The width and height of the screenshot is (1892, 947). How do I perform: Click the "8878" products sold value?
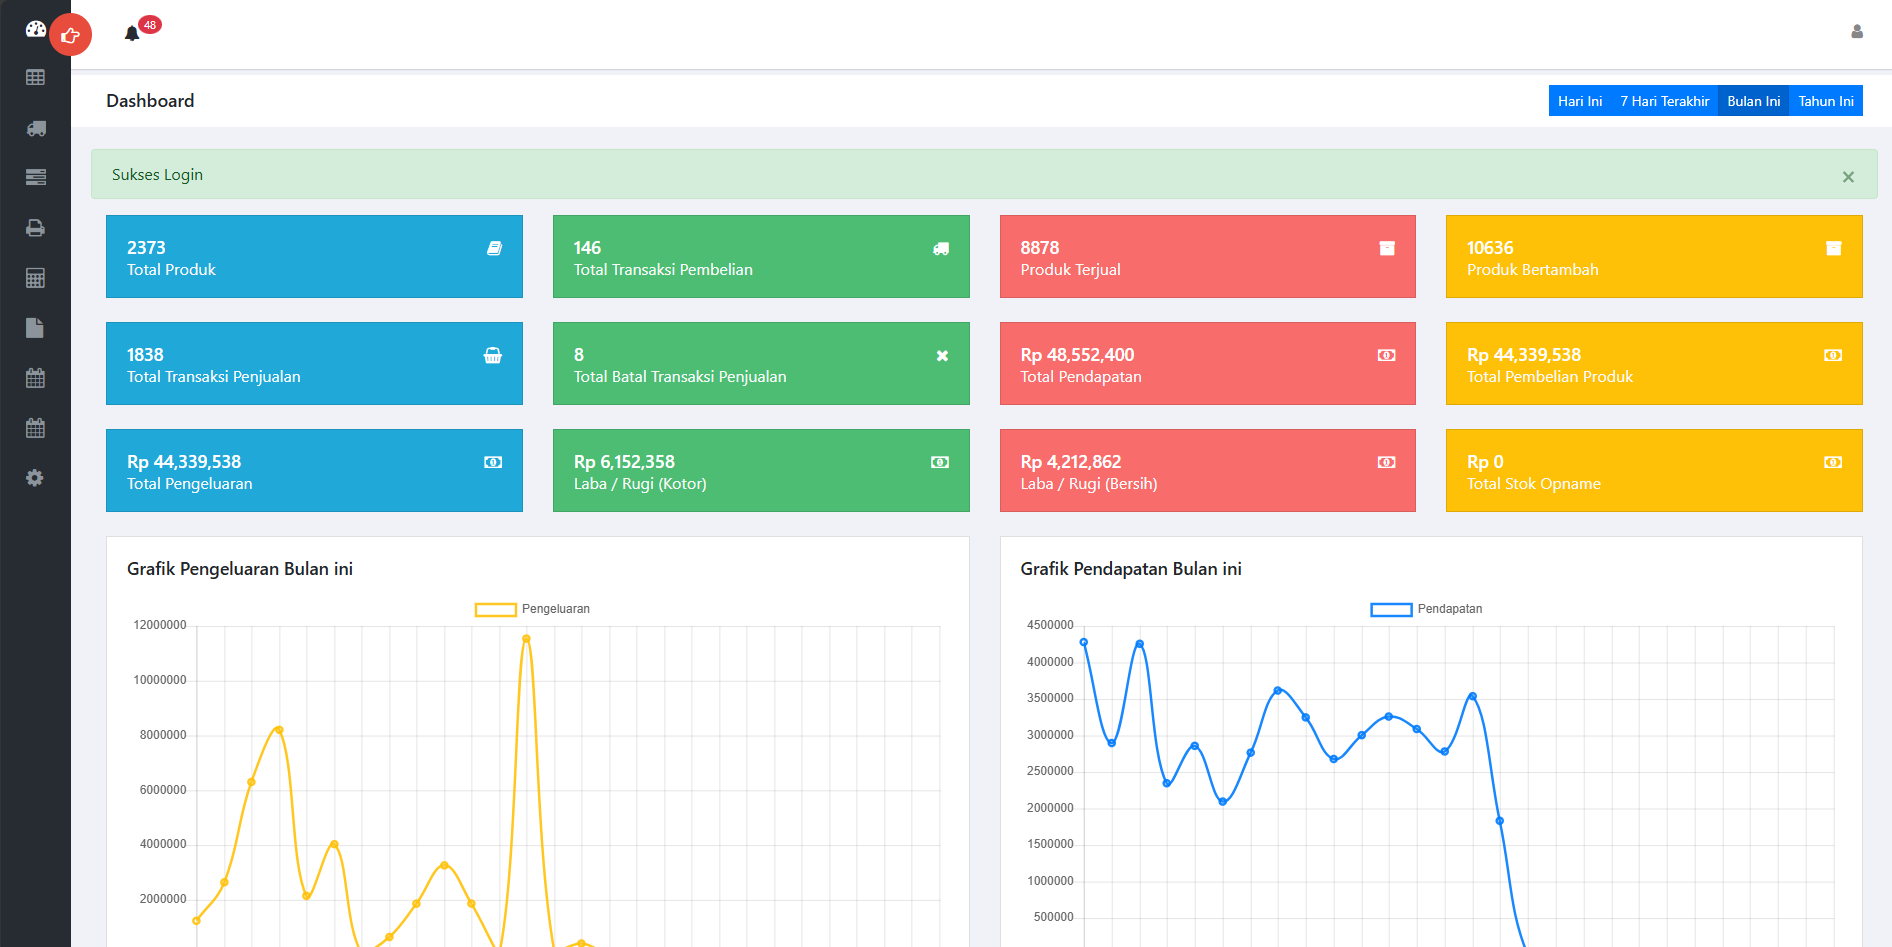1039,248
